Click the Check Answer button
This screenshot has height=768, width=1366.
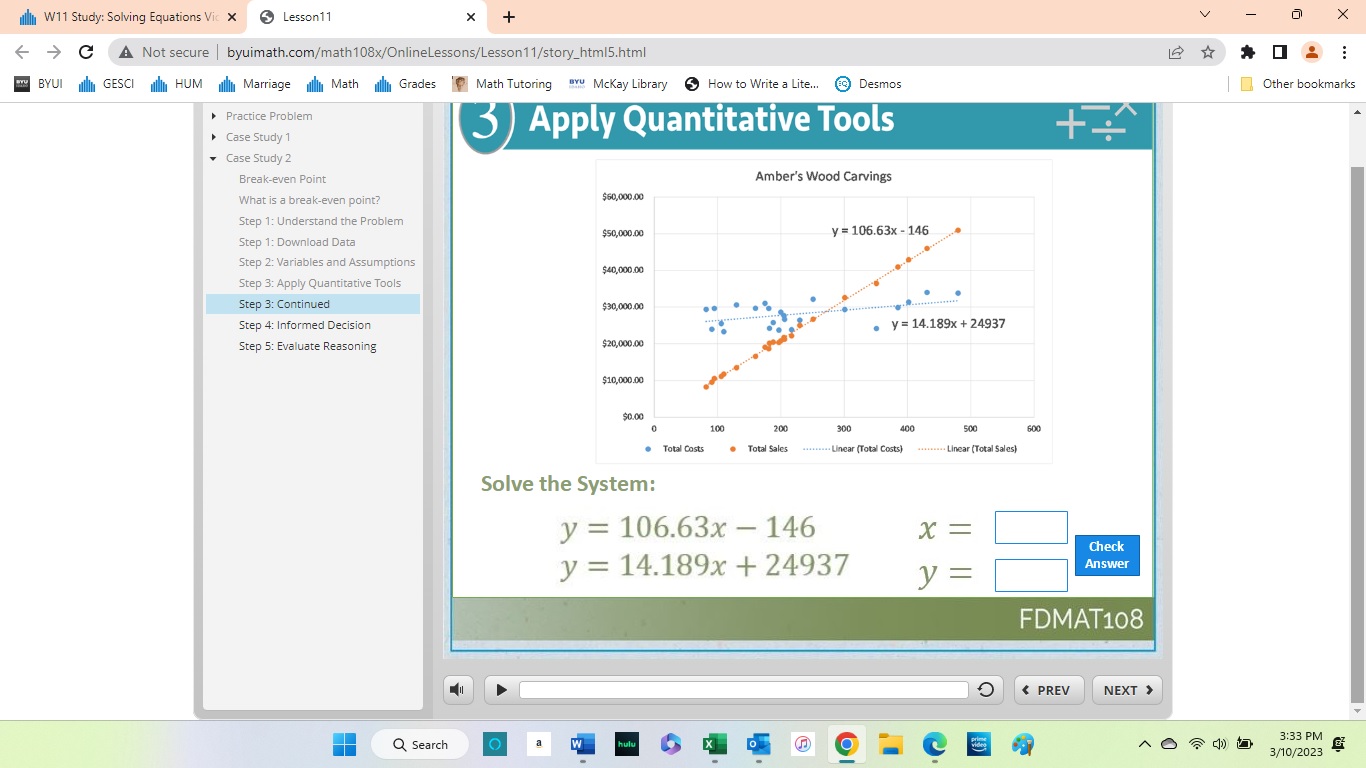[x=1107, y=555]
